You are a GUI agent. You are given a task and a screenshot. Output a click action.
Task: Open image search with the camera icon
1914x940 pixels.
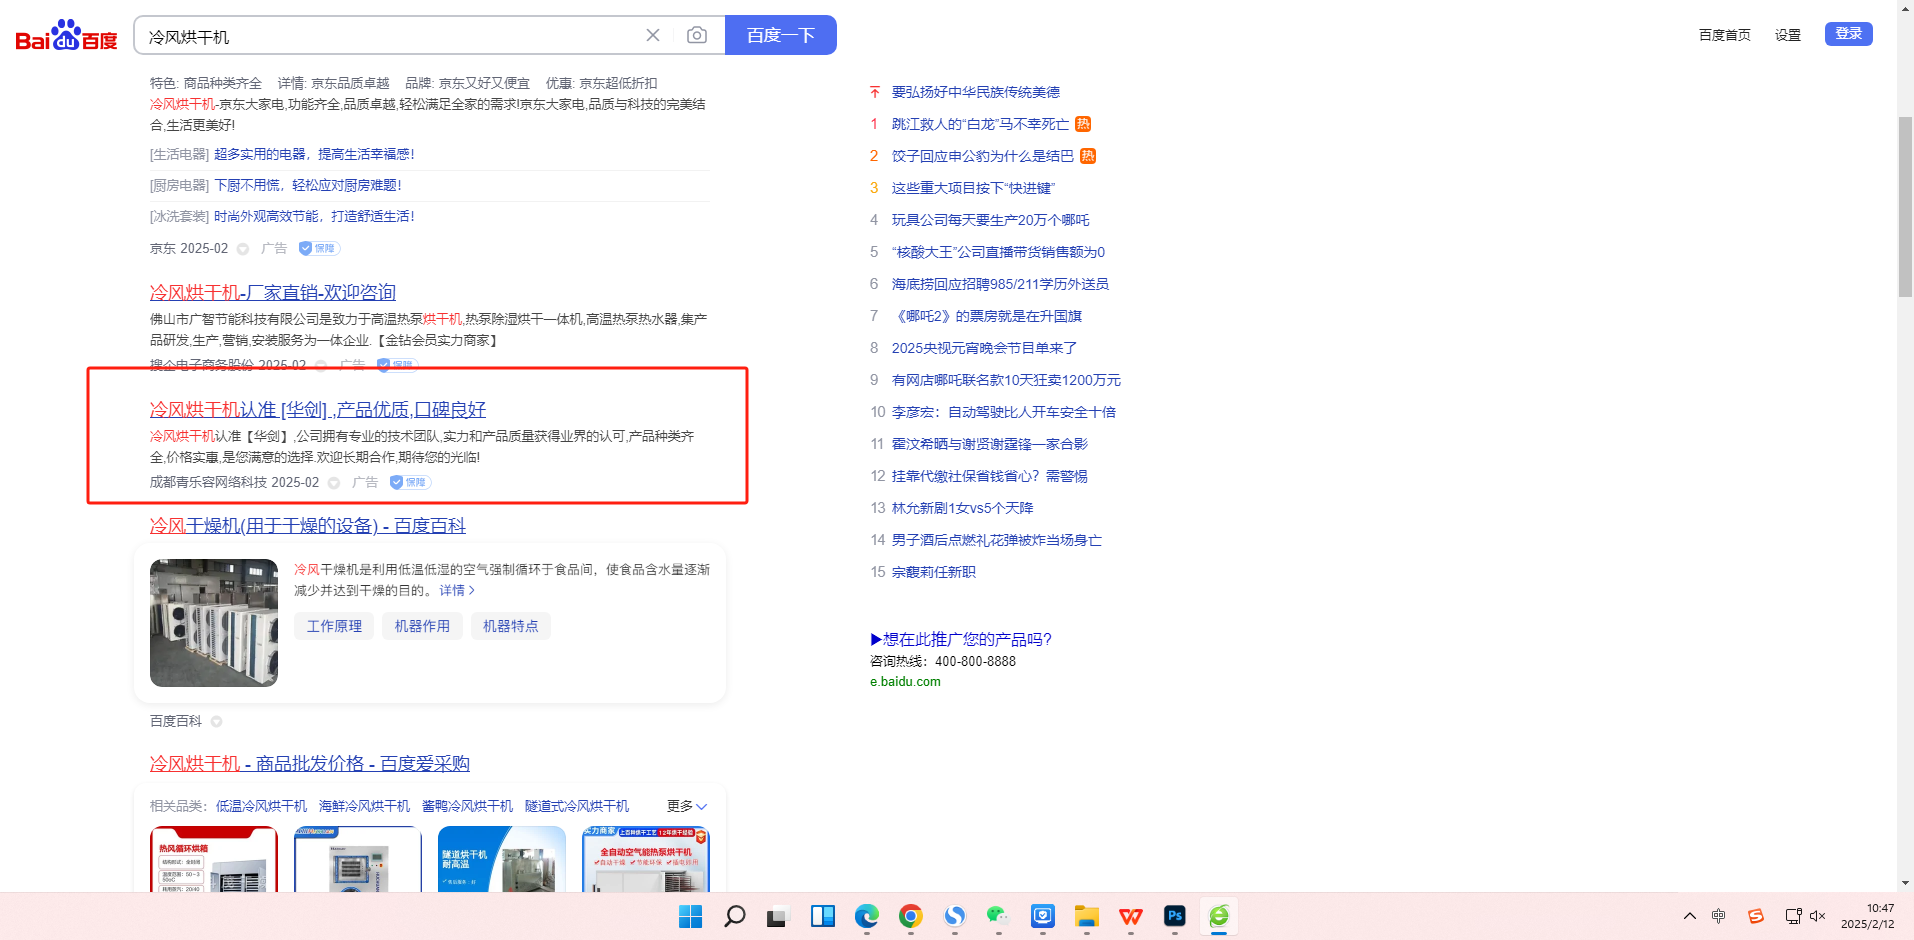pyautogui.click(x=697, y=35)
